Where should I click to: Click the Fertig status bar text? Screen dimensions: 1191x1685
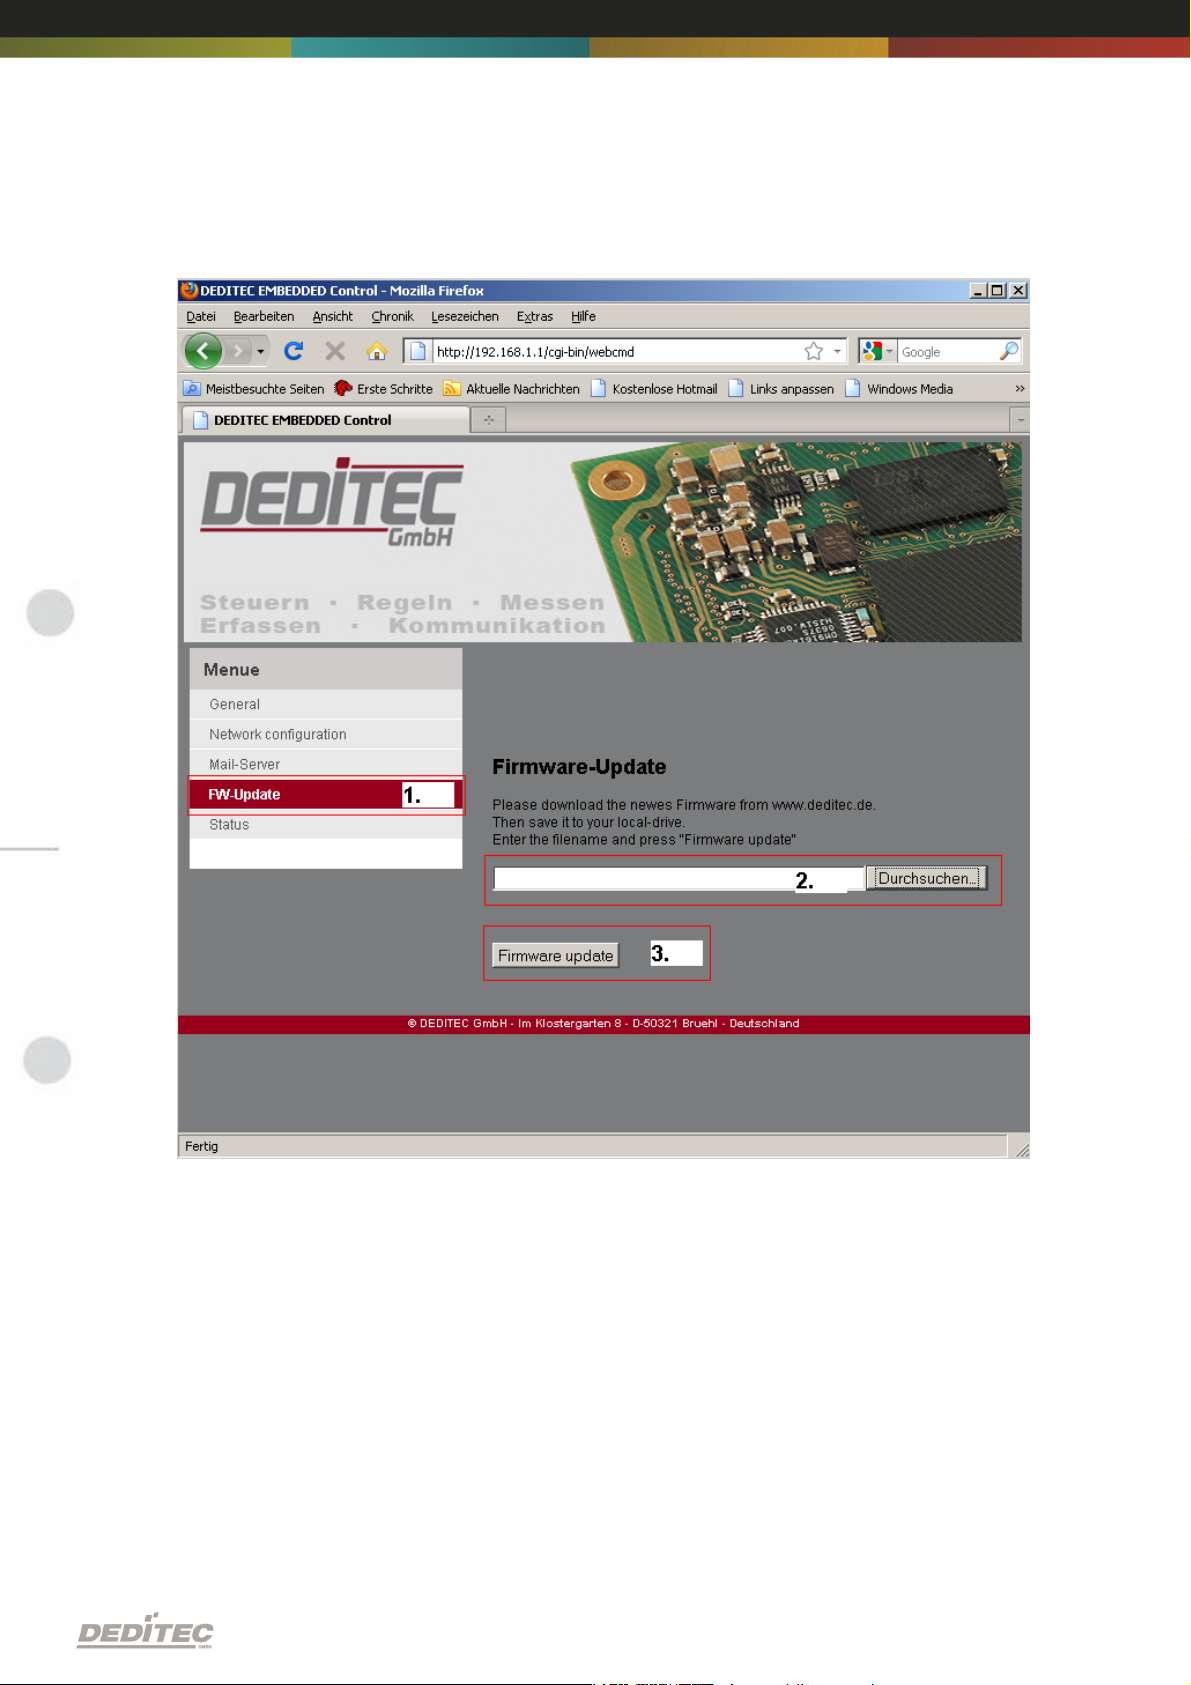tap(201, 1146)
